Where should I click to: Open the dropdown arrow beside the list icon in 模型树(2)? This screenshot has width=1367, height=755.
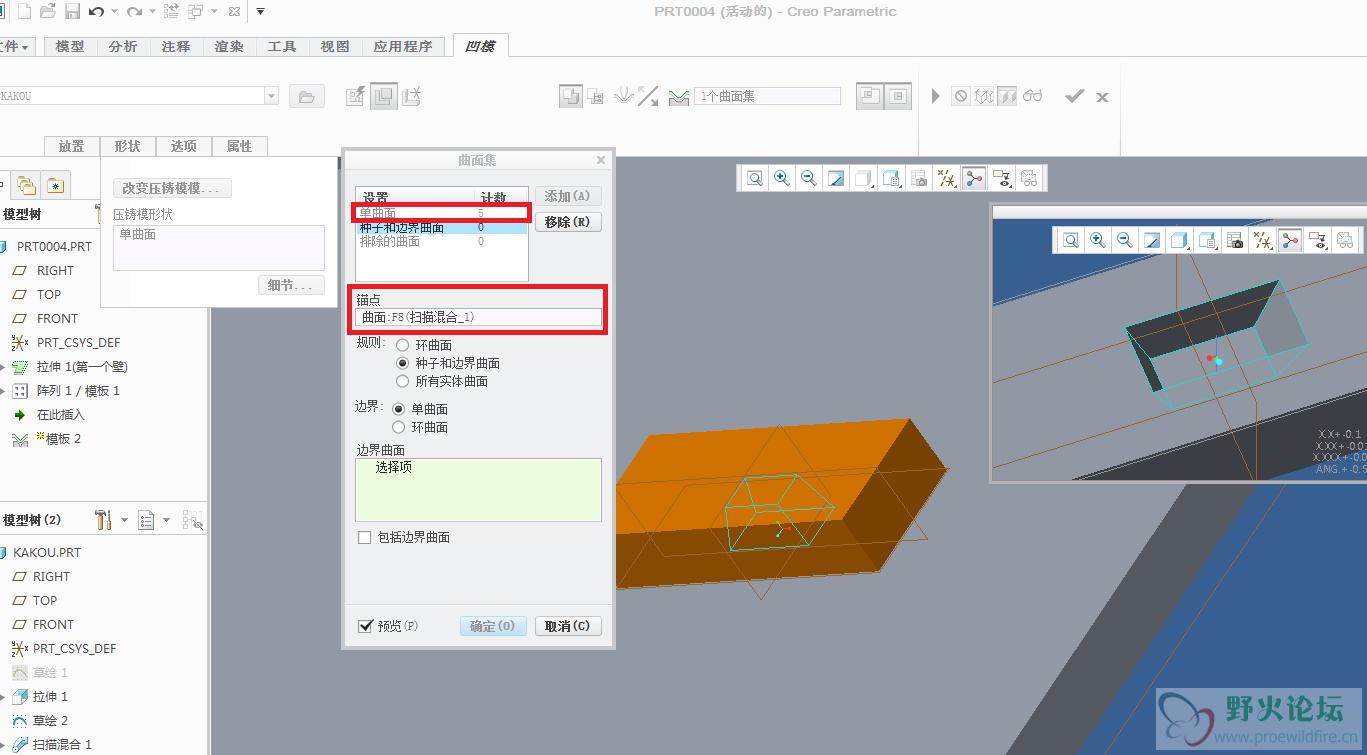[166, 520]
